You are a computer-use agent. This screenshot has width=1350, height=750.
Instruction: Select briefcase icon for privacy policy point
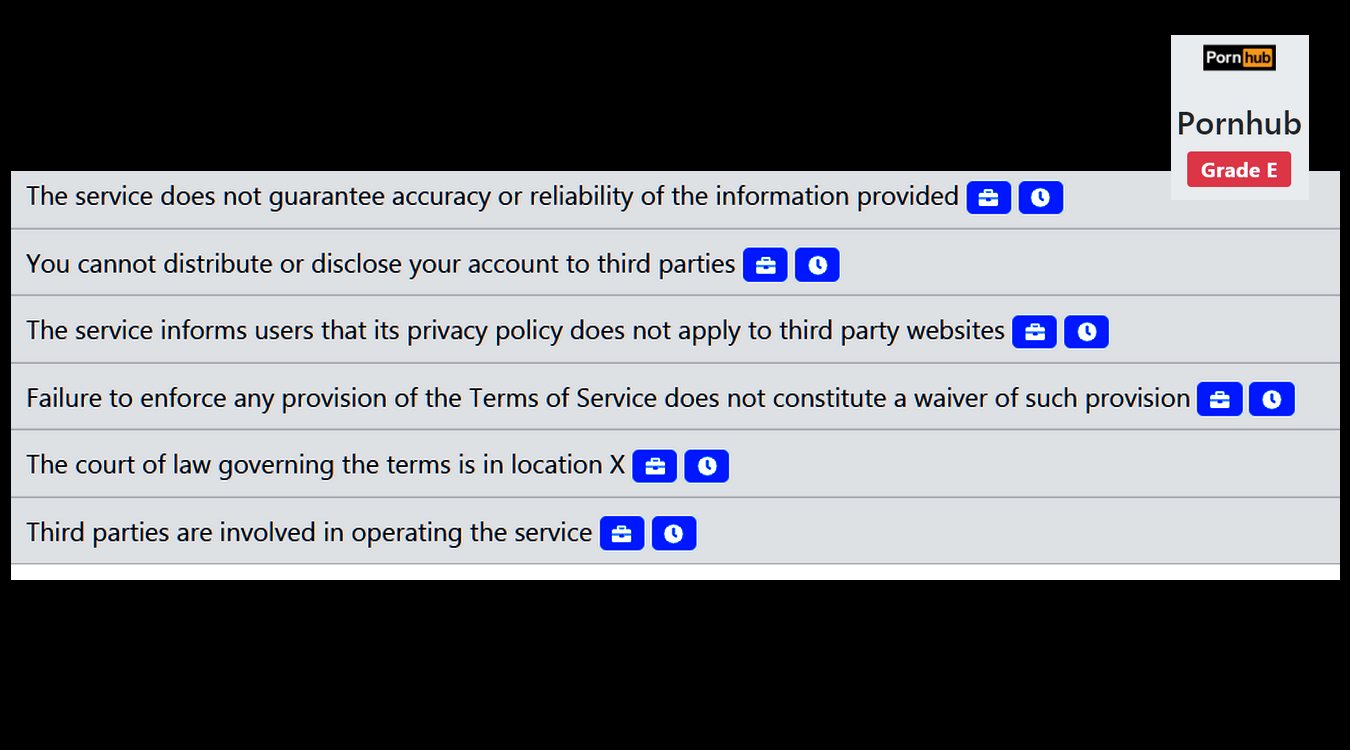(x=1034, y=332)
